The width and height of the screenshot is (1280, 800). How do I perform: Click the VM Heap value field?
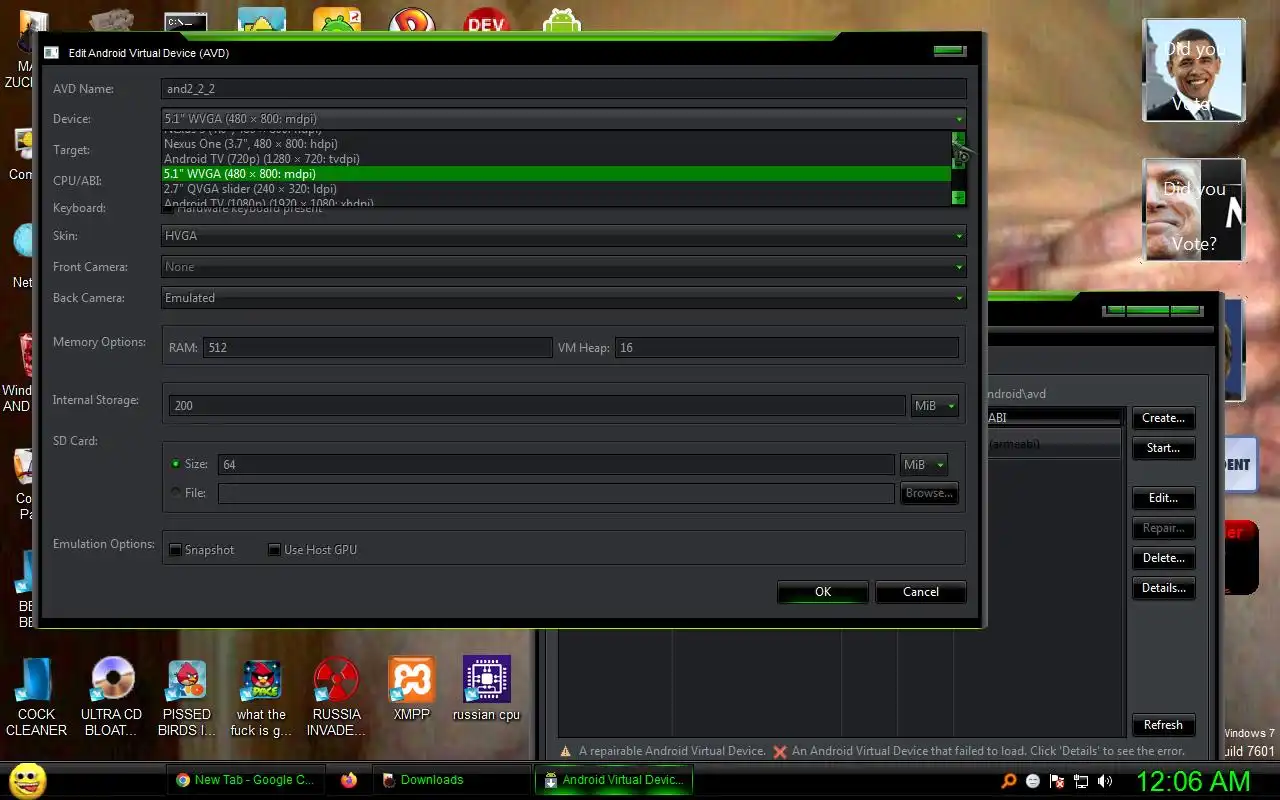[787, 348]
